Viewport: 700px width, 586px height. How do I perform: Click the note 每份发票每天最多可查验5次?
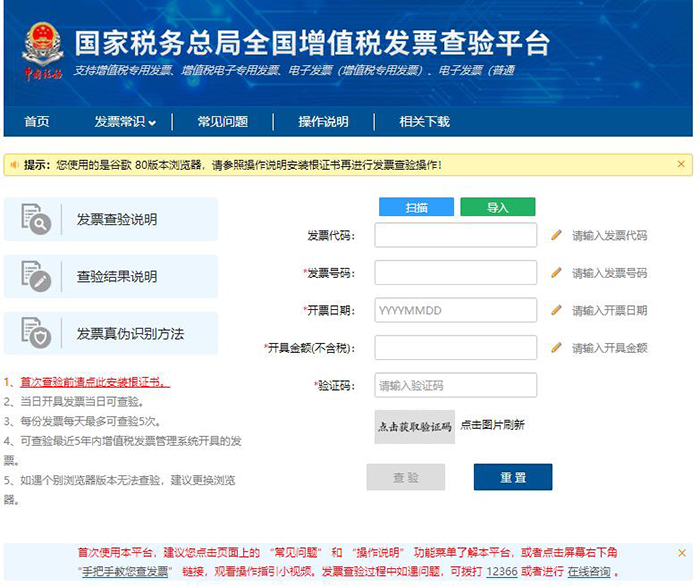(91, 421)
